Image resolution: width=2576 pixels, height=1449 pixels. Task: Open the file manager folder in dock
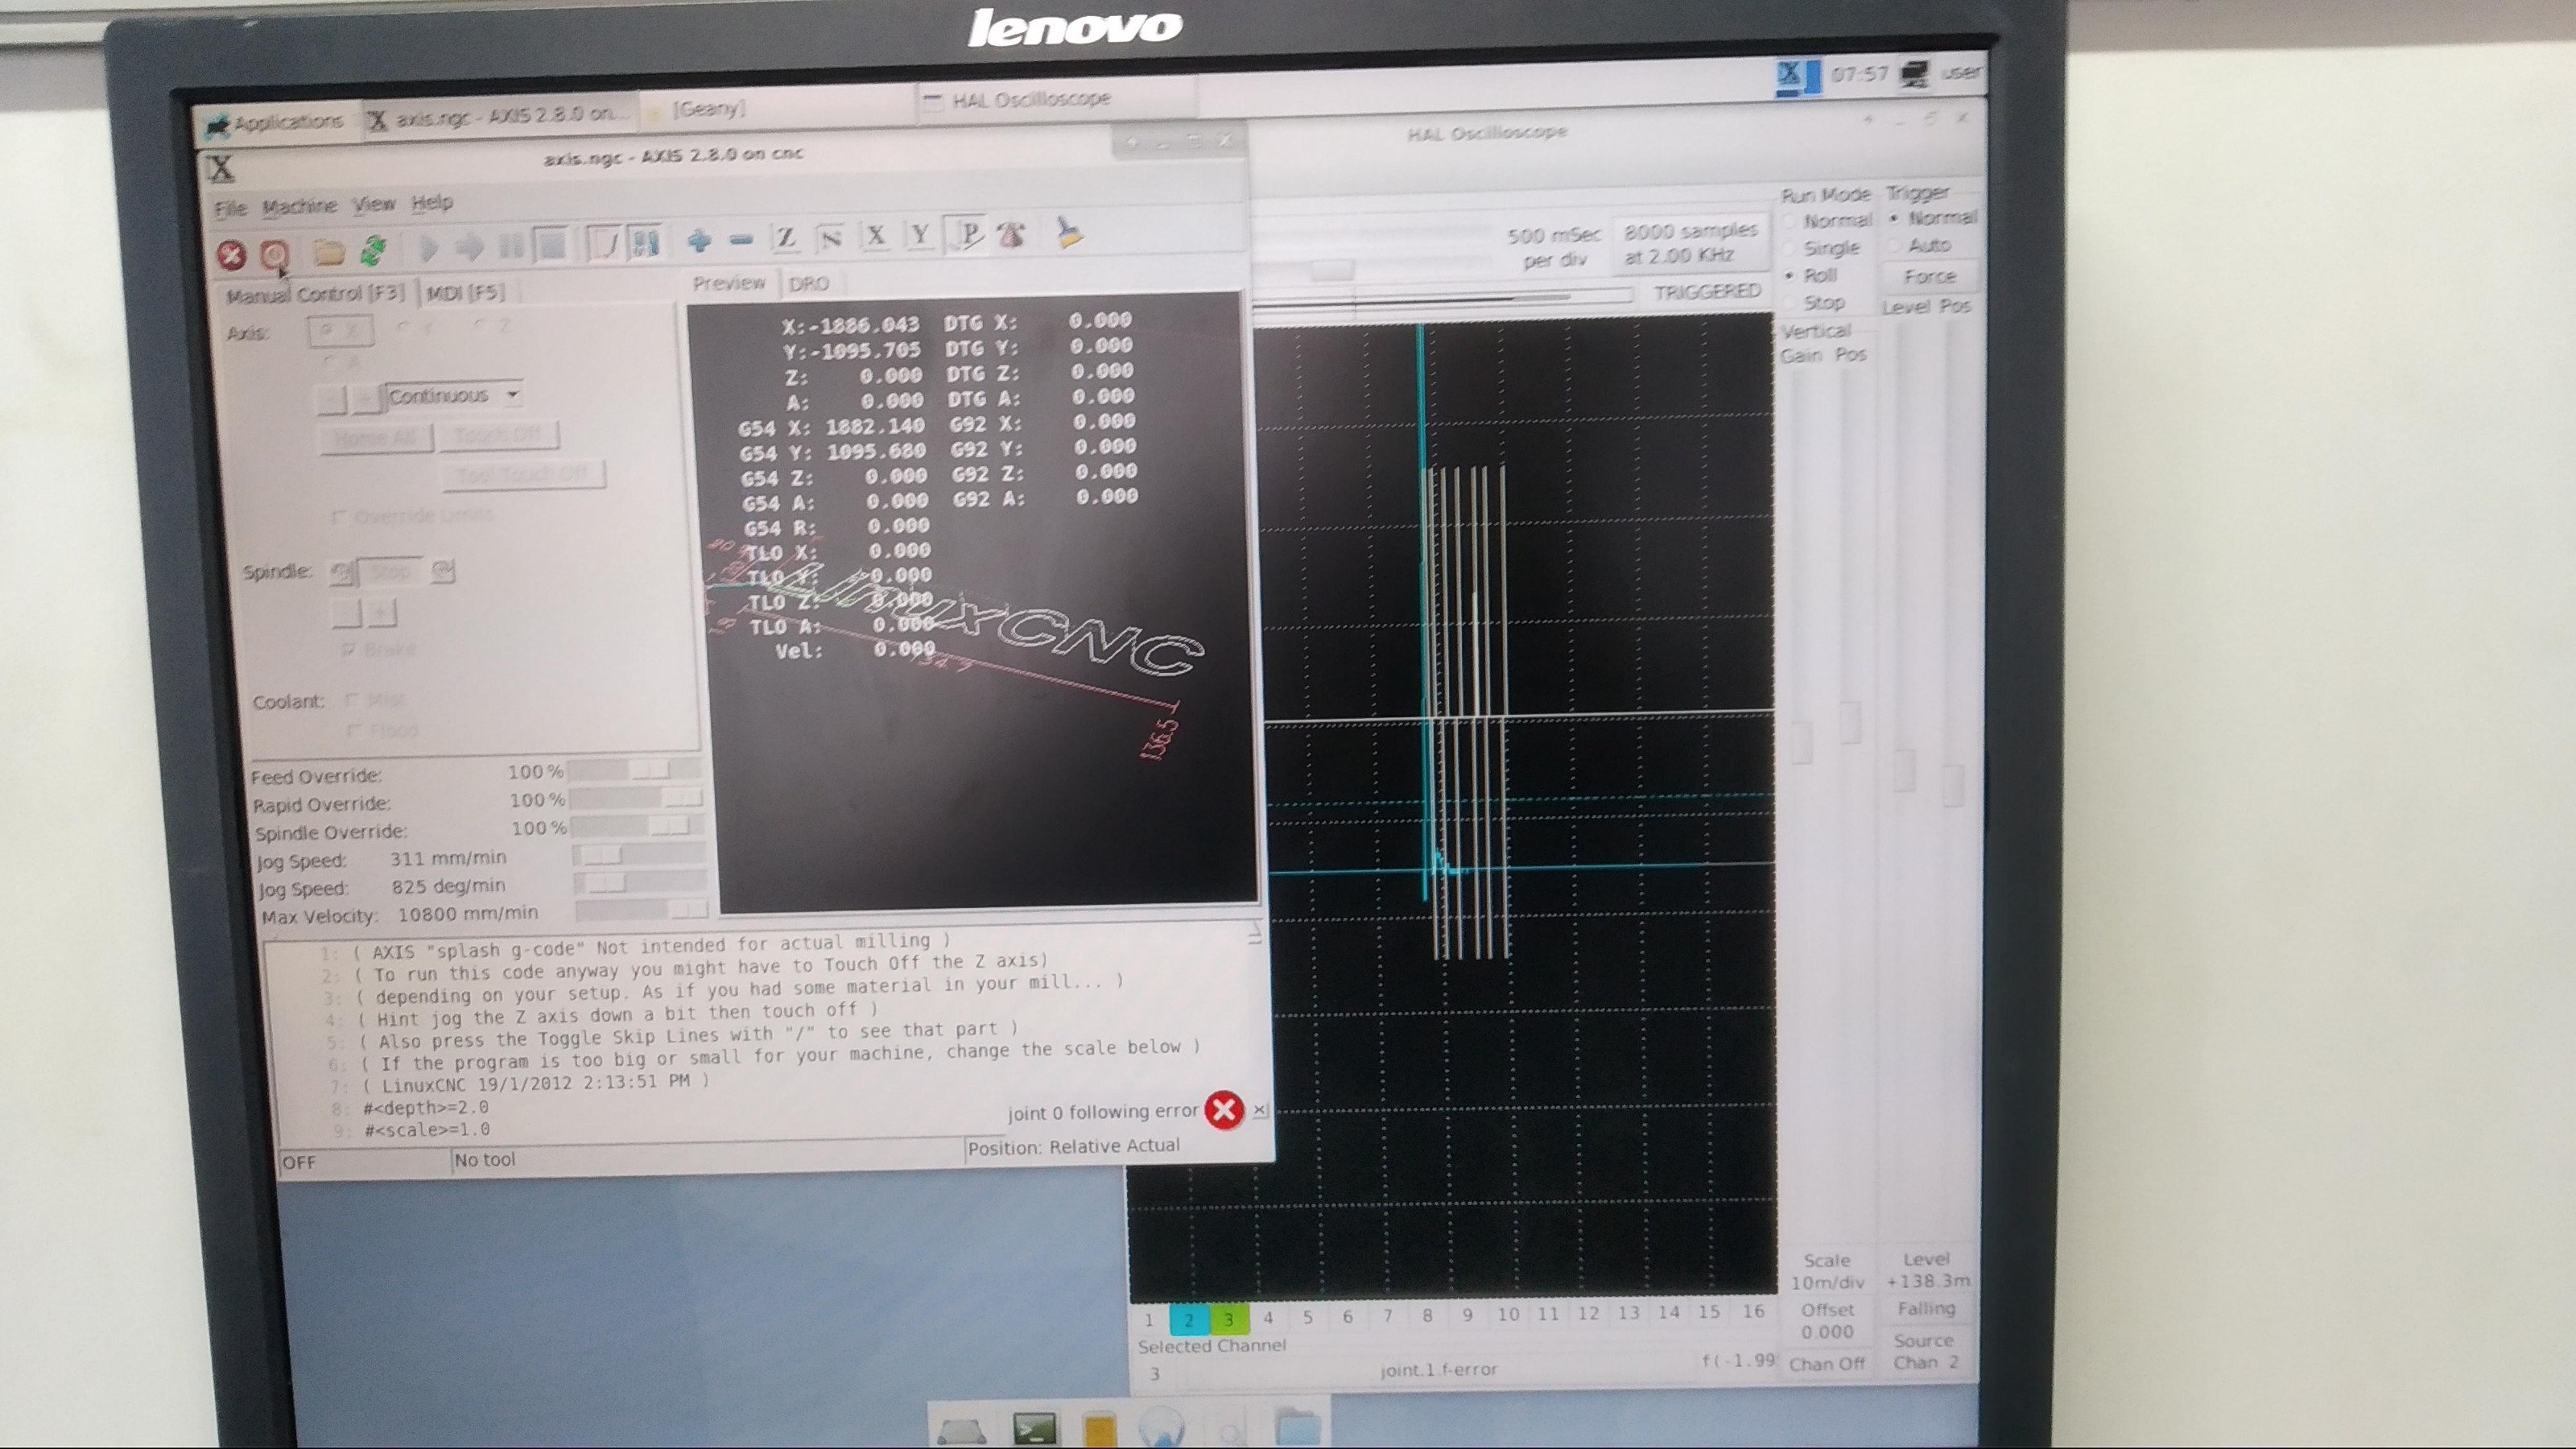(1297, 1426)
